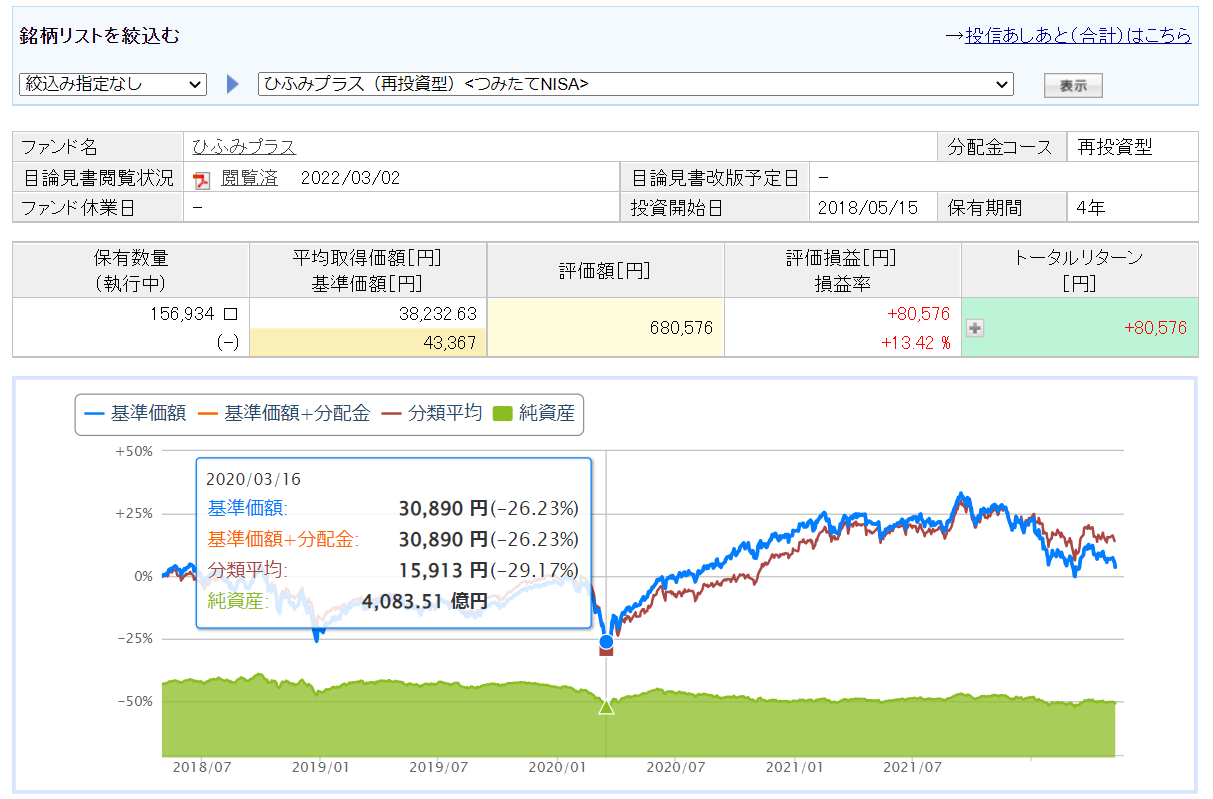The image size is (1213, 799).
Task: Click the red PDF prospectus icon
Action: click(x=202, y=179)
